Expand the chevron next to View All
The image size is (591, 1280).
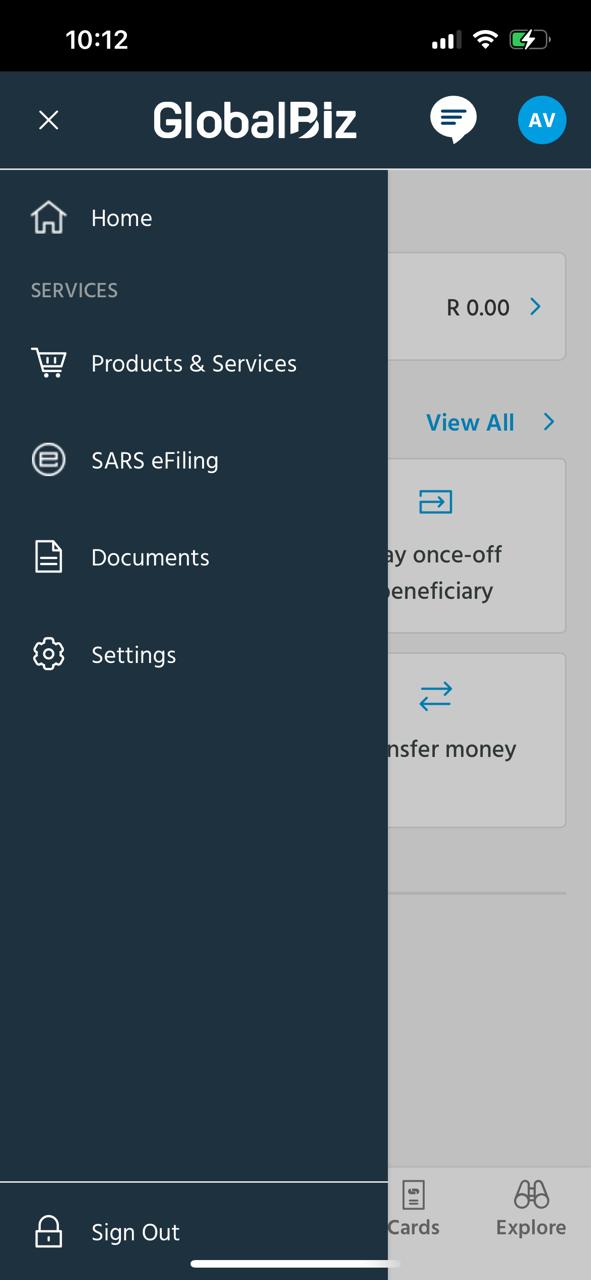[x=548, y=422]
